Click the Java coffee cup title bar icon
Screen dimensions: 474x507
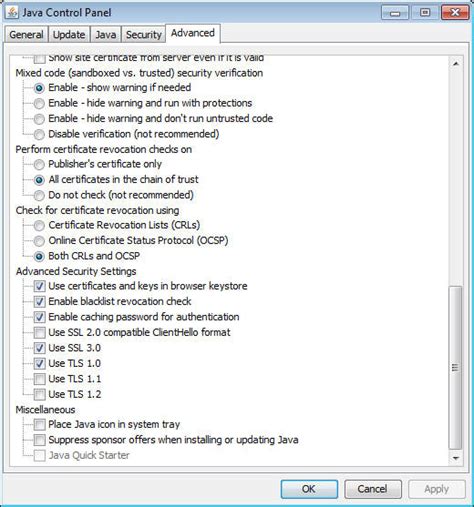[12, 12]
